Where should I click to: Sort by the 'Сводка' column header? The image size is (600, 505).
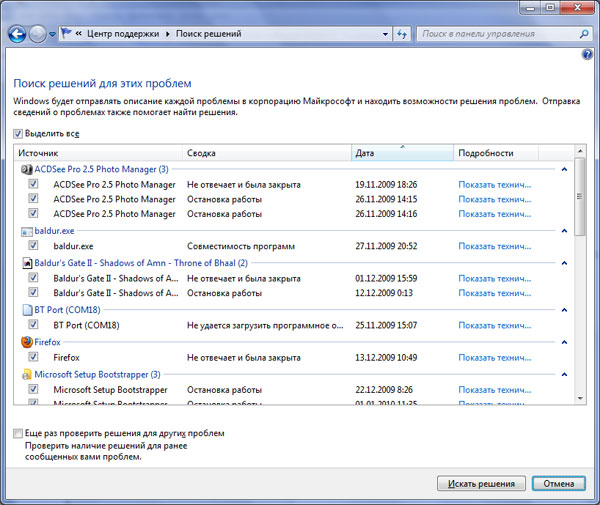pyautogui.click(x=267, y=153)
